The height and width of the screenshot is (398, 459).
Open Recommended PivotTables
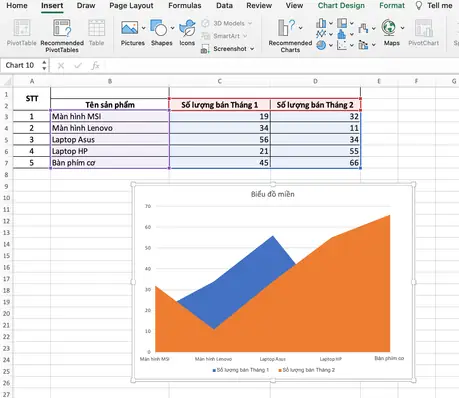[x=62, y=28]
